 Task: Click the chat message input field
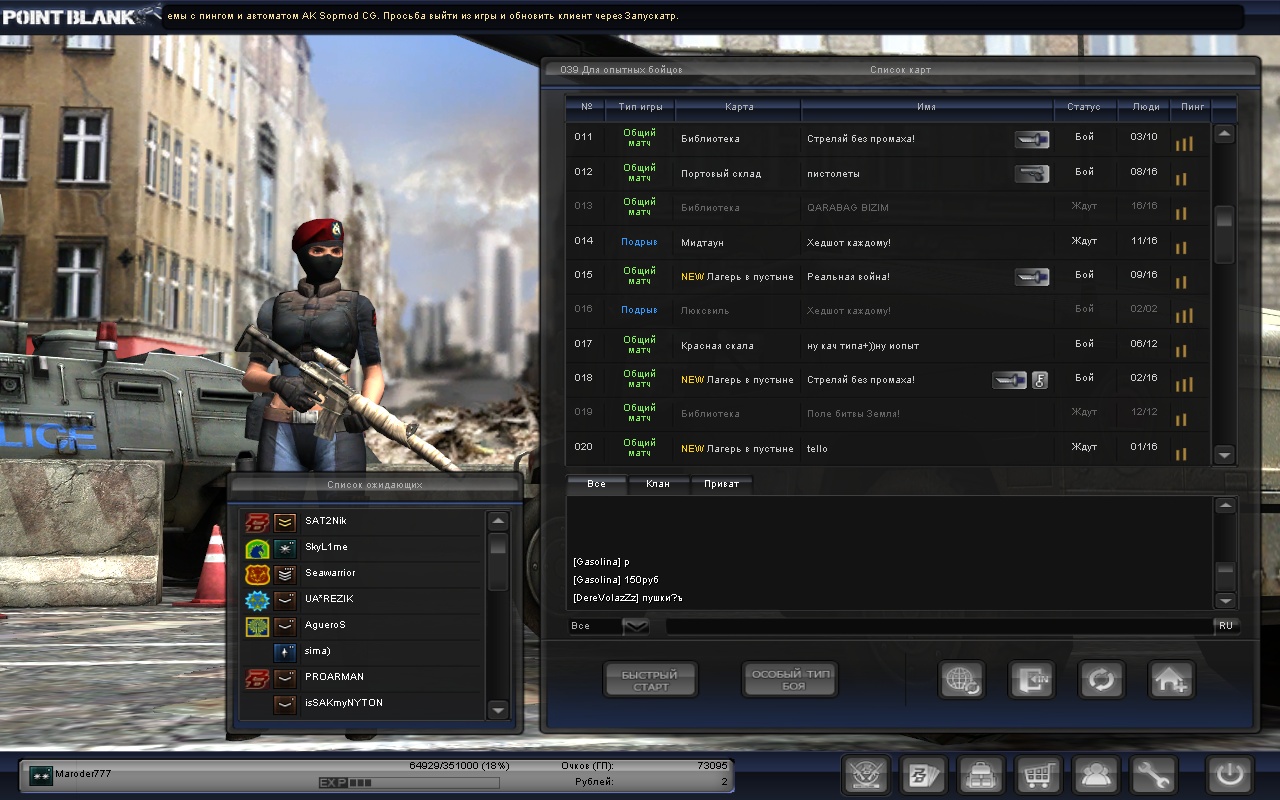point(939,626)
